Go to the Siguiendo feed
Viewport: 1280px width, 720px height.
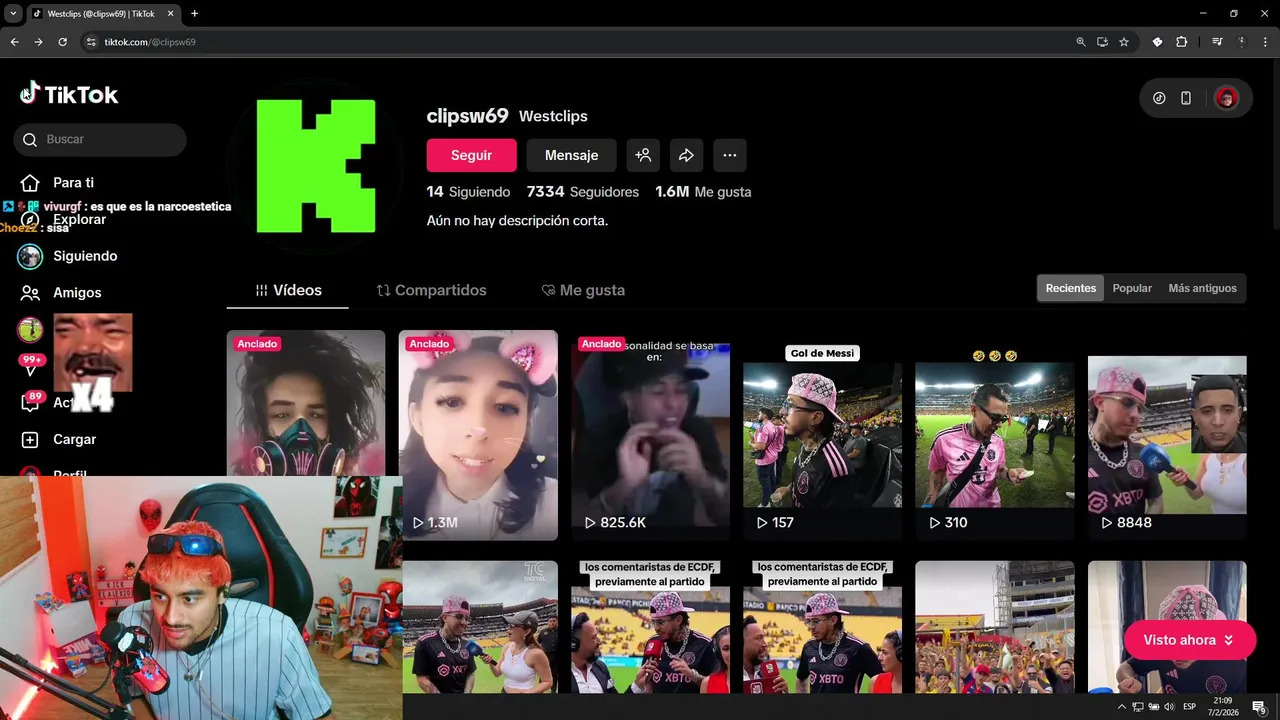click(68, 256)
